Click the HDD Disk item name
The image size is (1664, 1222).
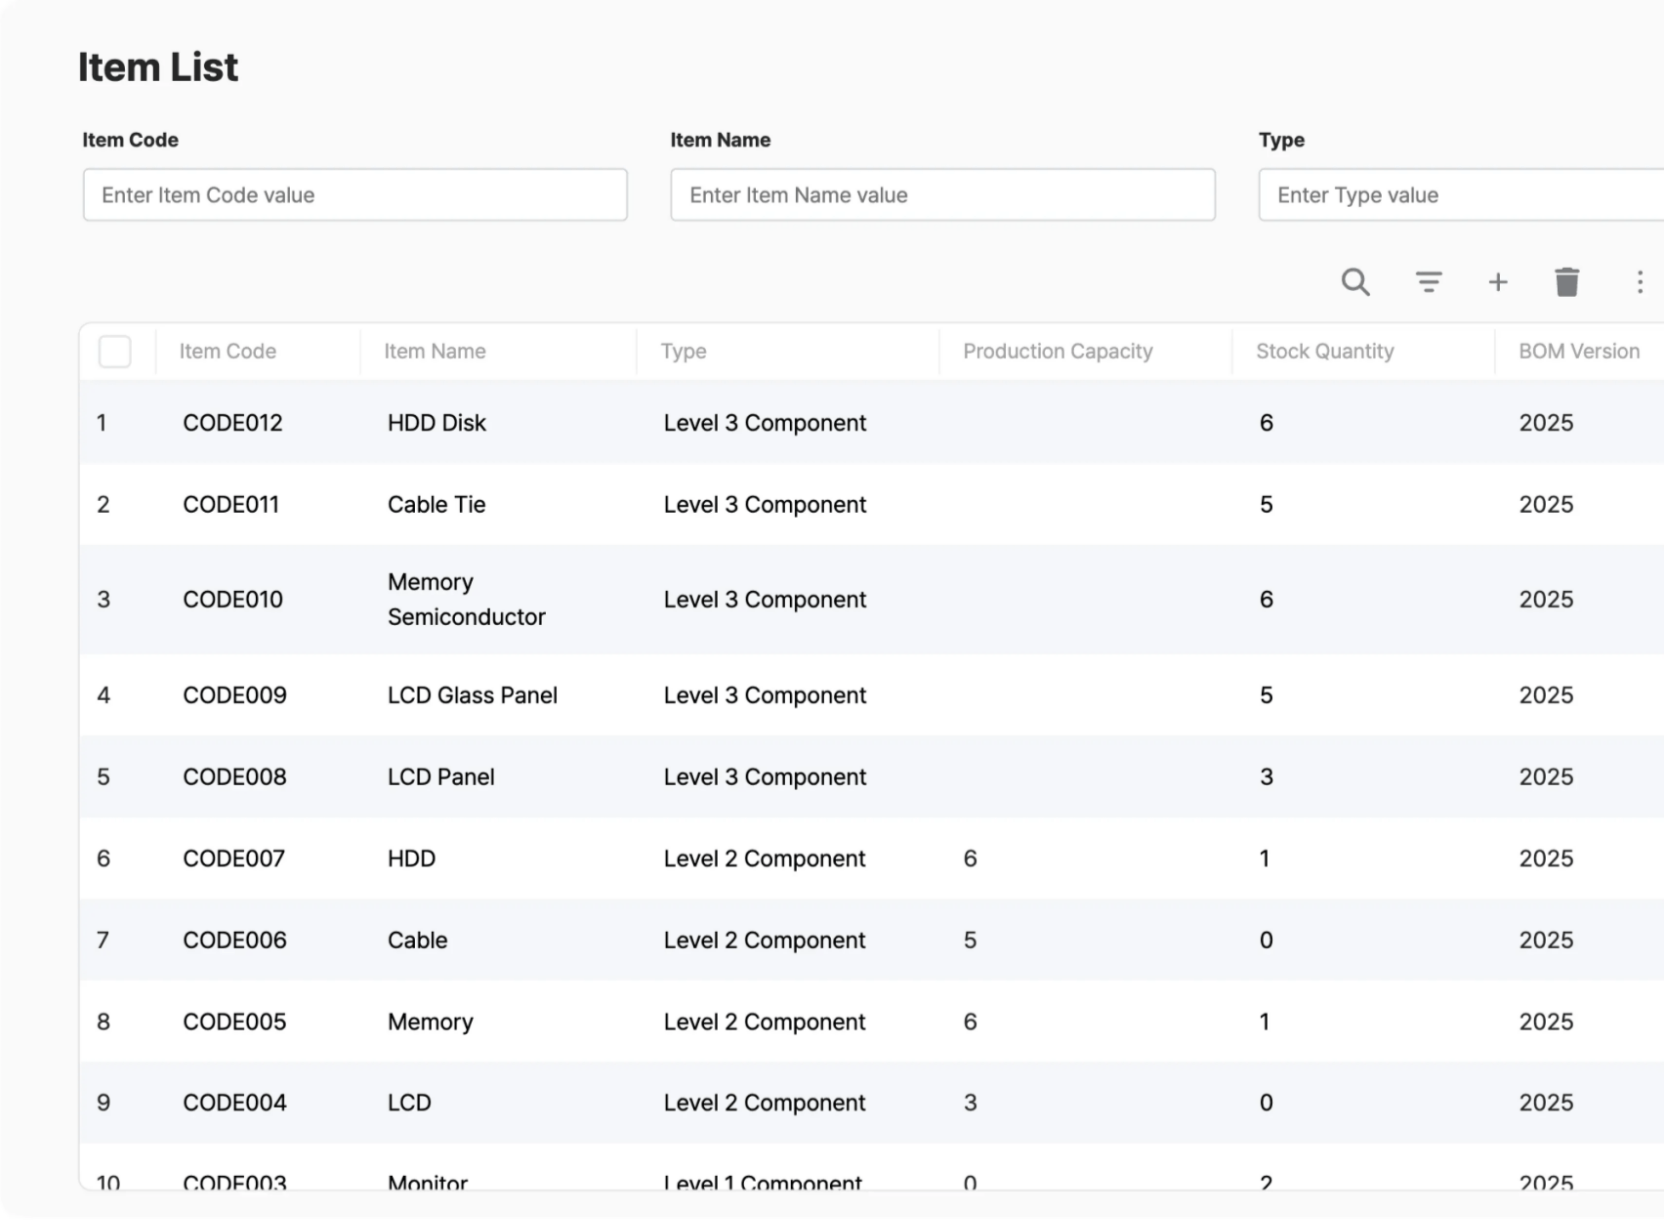click(437, 423)
